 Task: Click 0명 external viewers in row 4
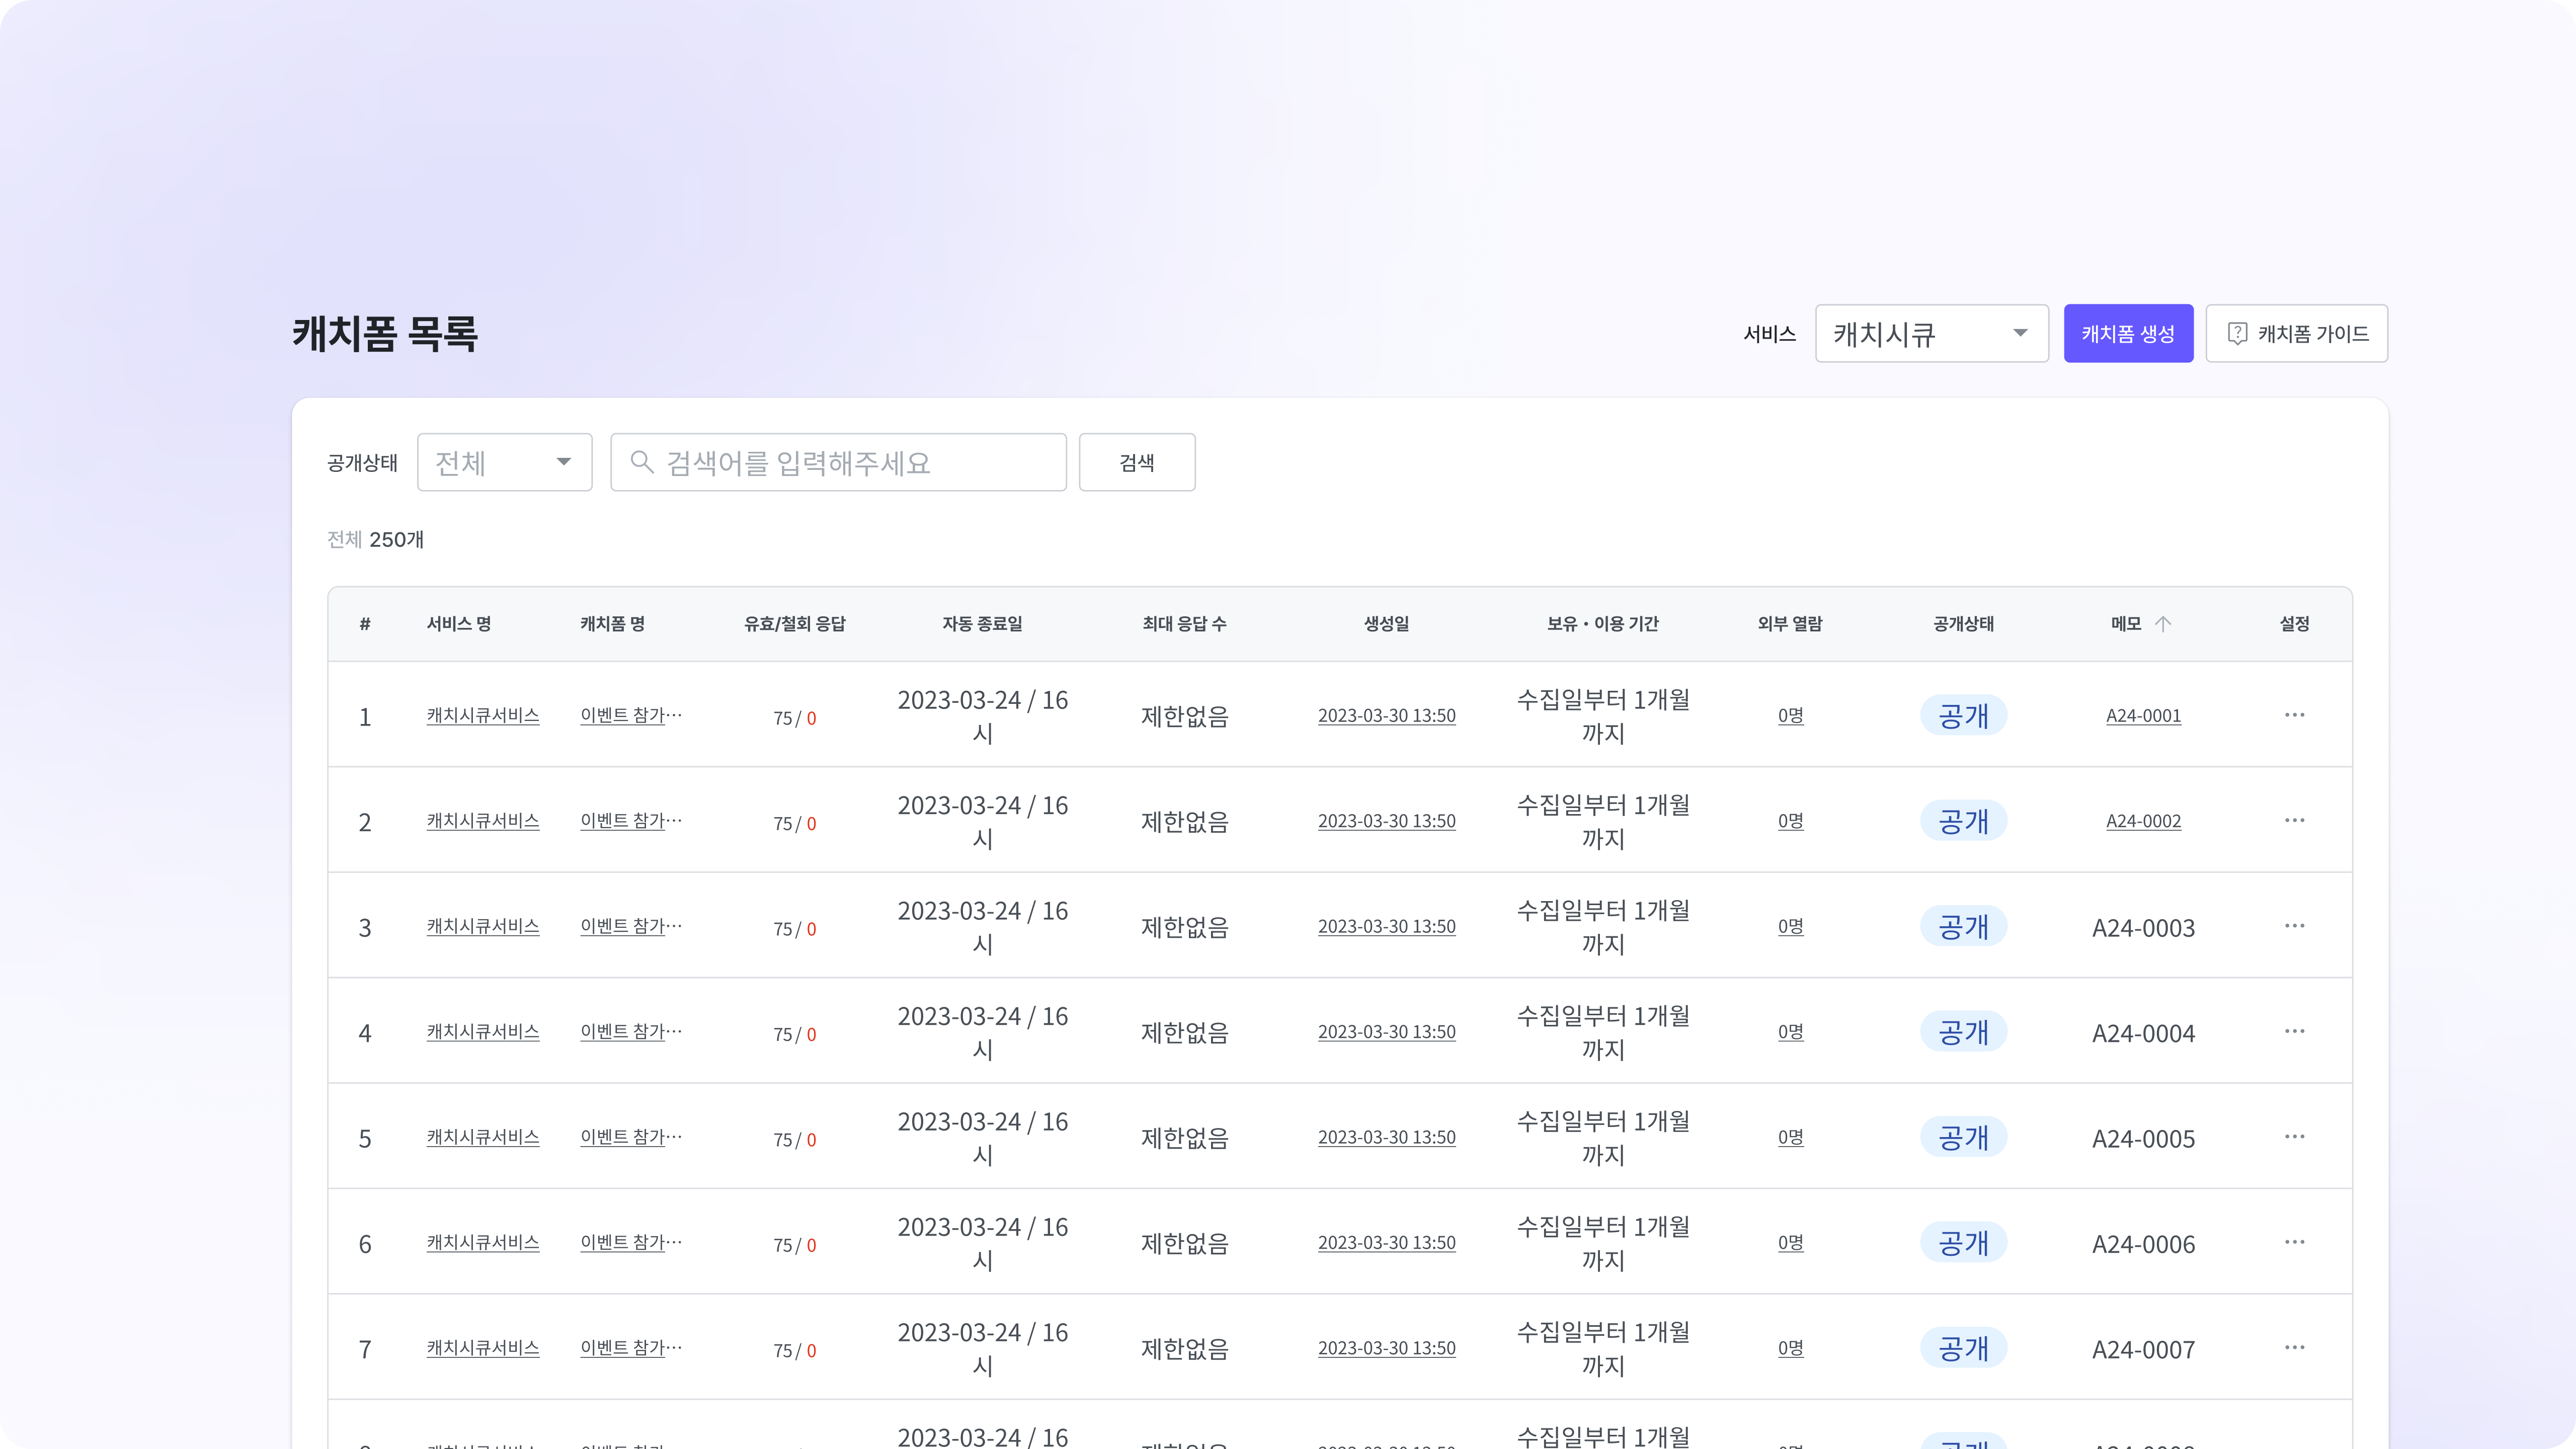1790,1031
